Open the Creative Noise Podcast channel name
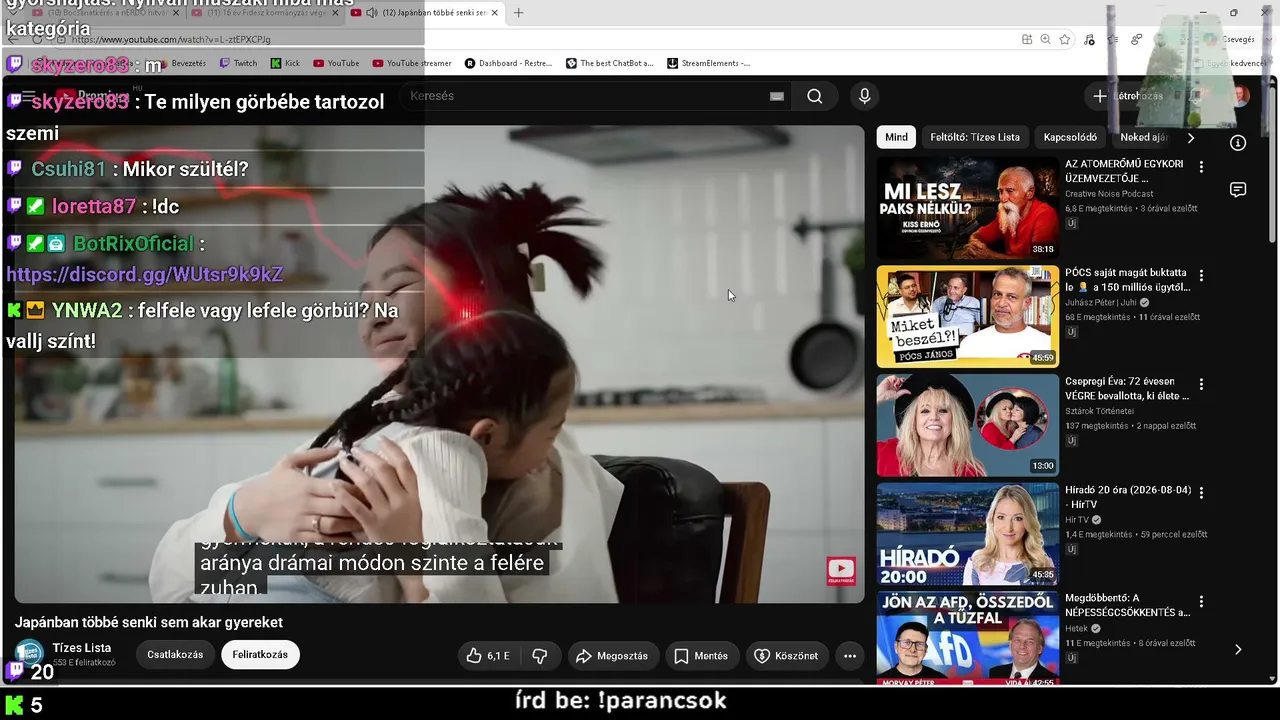The width and height of the screenshot is (1280, 720). coord(1109,194)
